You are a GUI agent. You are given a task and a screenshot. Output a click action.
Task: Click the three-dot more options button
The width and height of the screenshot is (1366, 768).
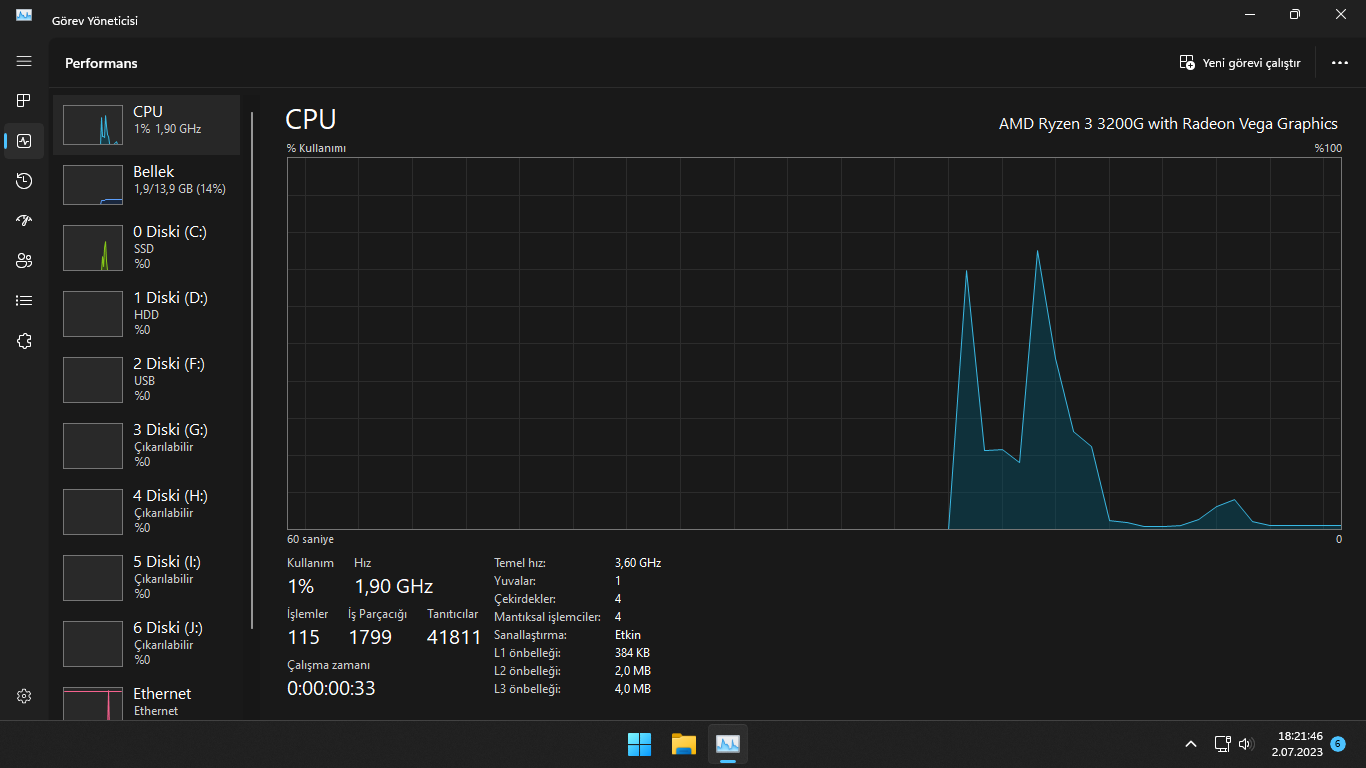click(1340, 63)
